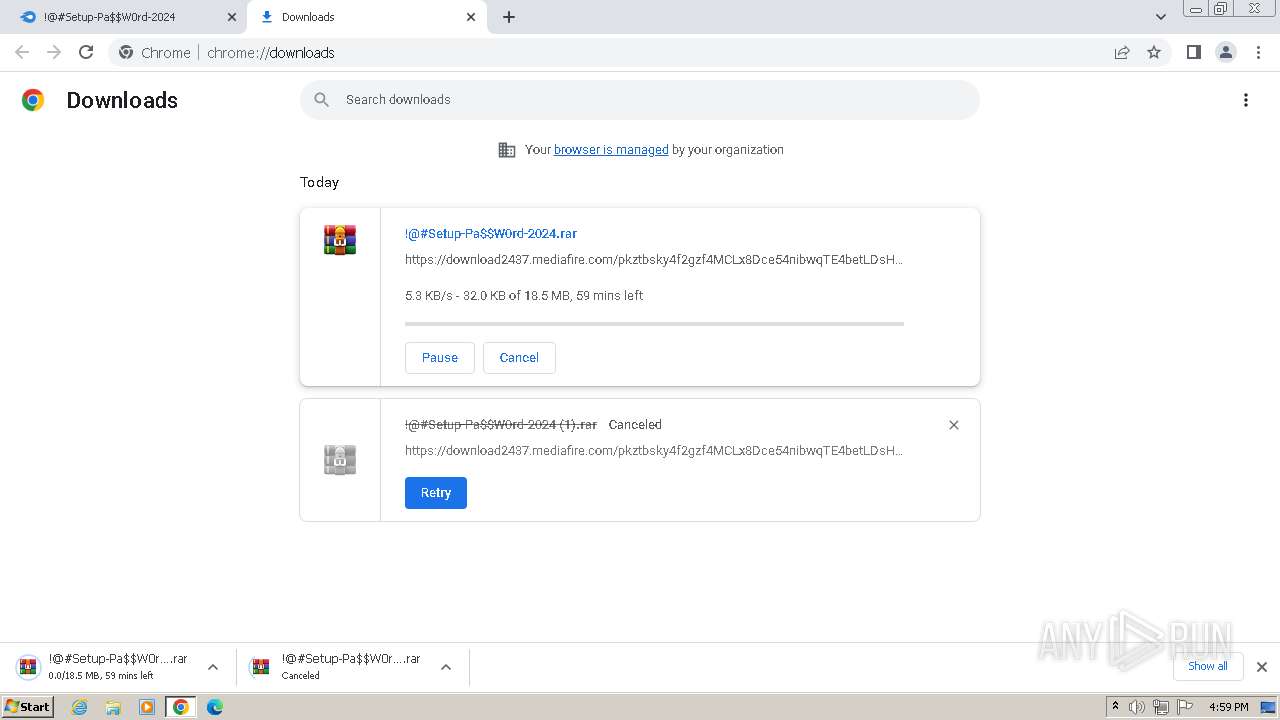Close the Downloads tab

pyautogui.click(x=471, y=17)
